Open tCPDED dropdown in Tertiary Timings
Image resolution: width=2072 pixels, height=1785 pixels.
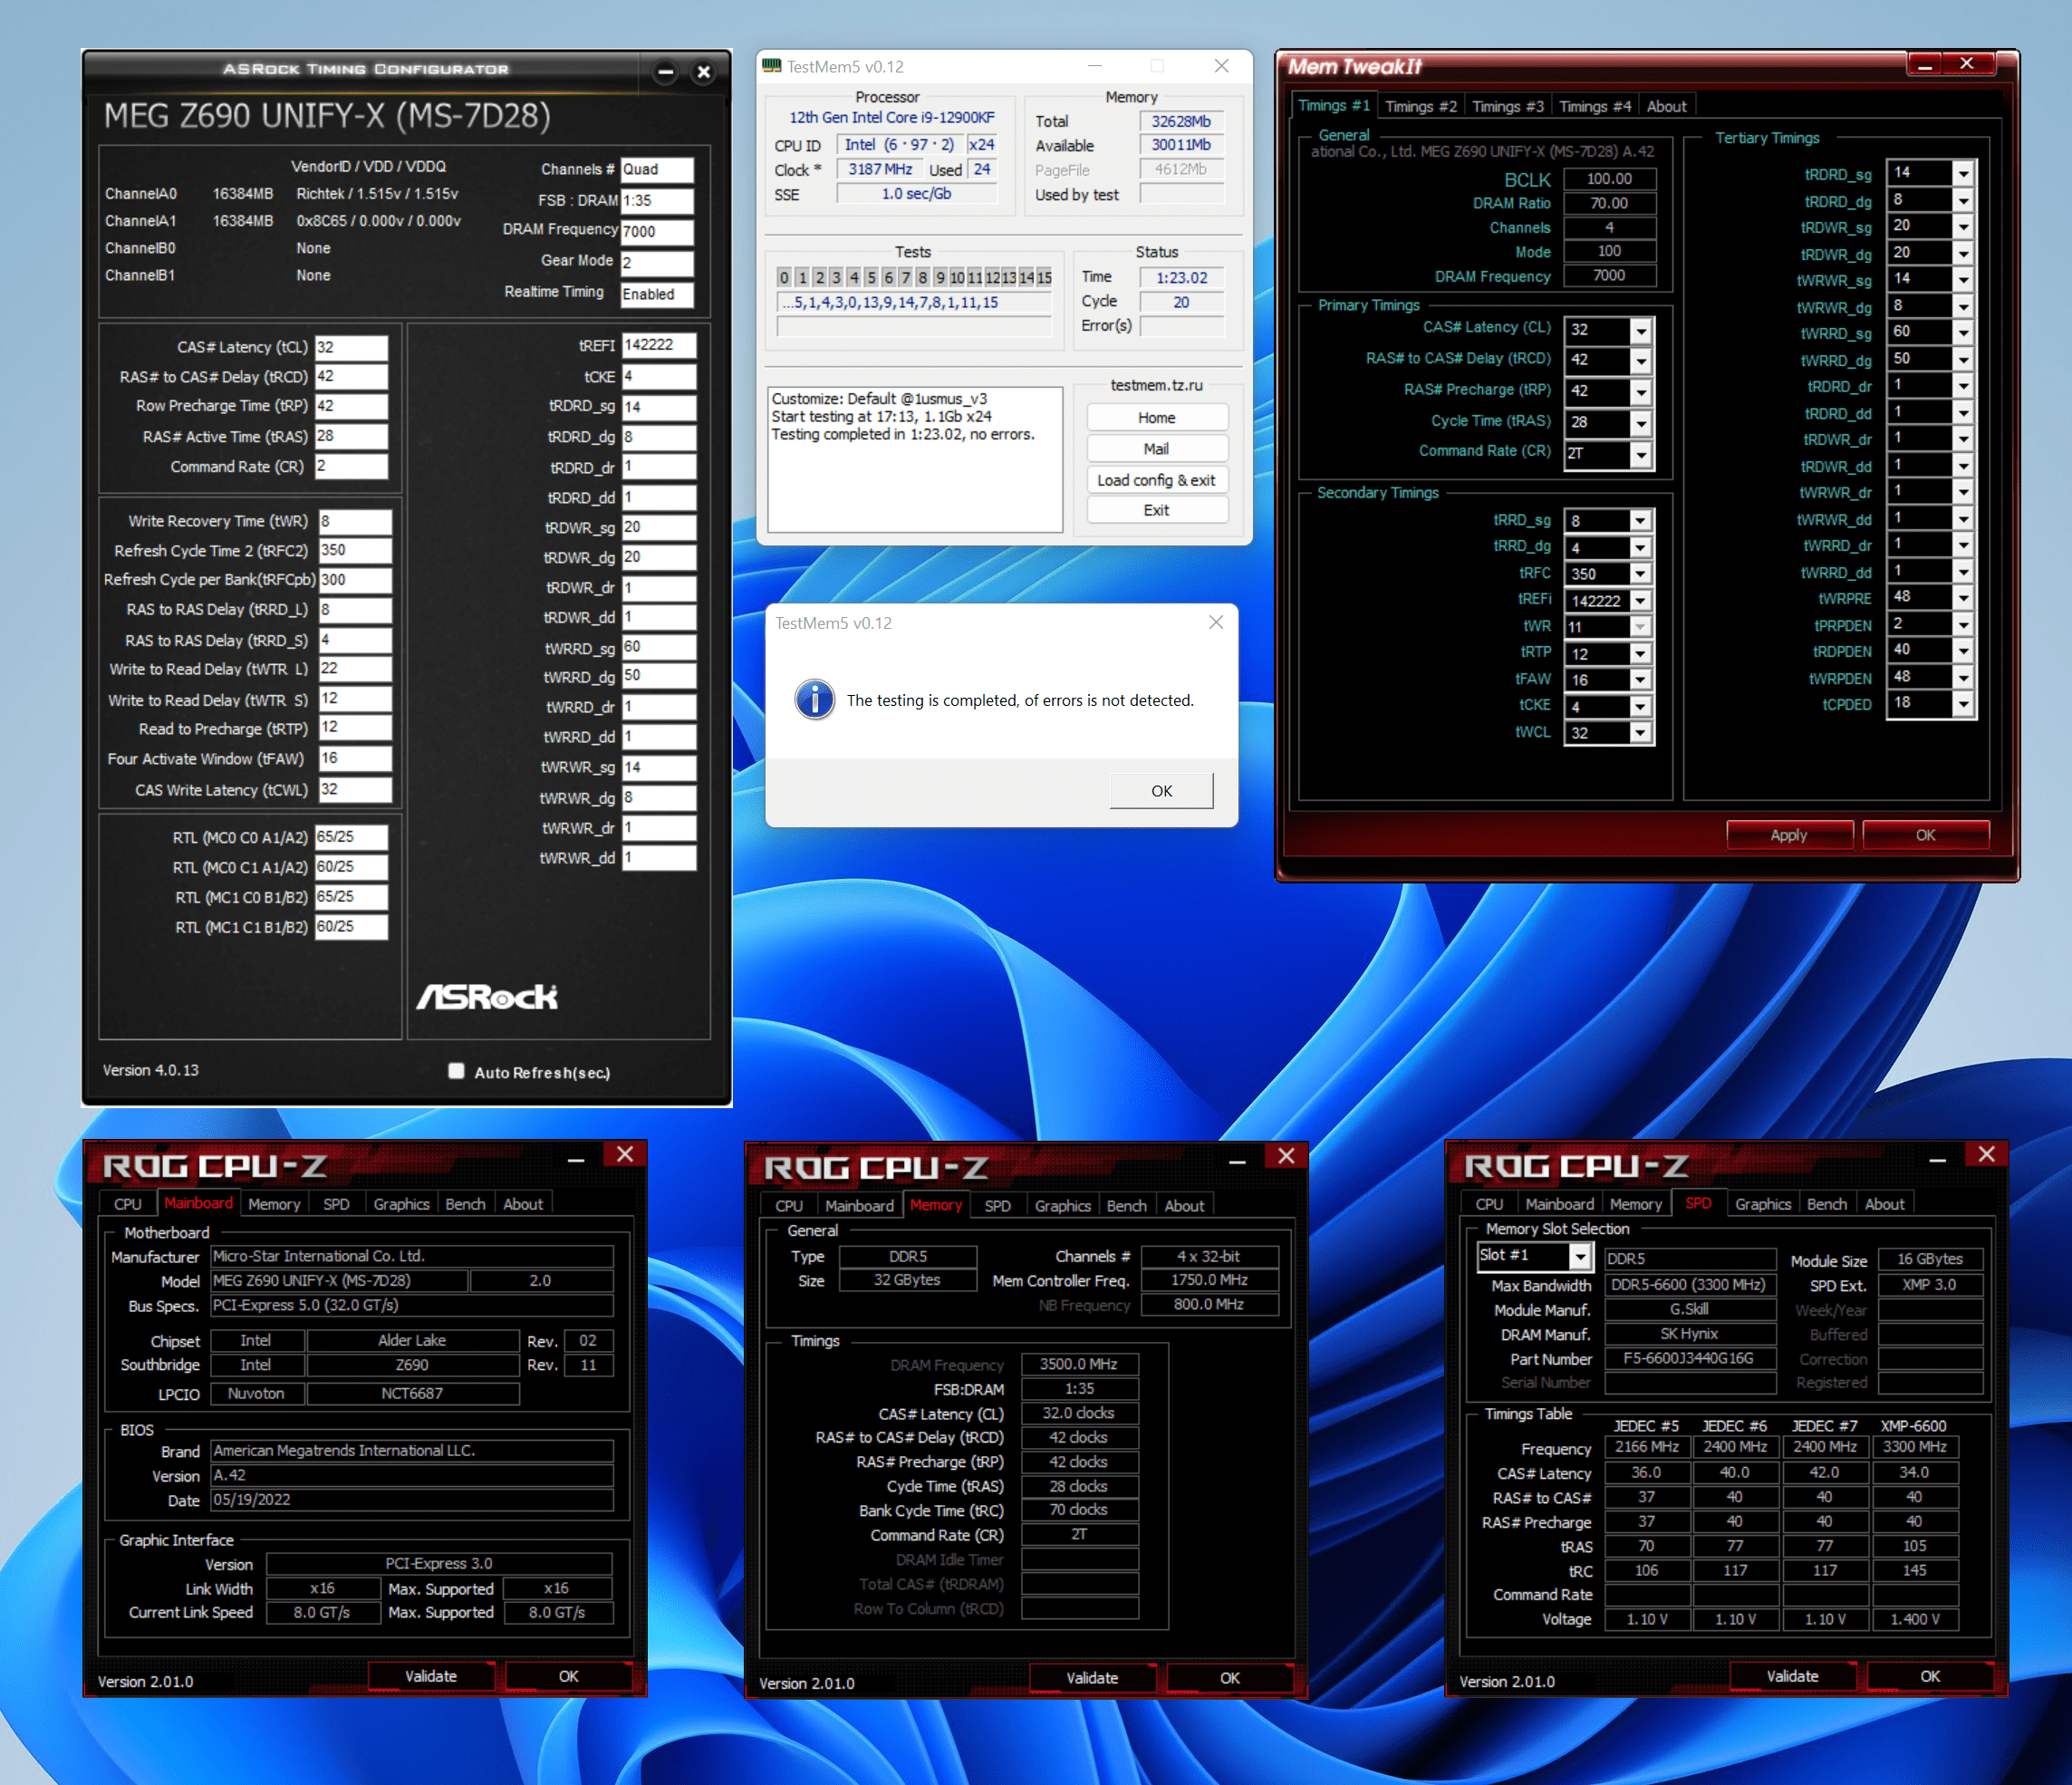pos(1964,704)
